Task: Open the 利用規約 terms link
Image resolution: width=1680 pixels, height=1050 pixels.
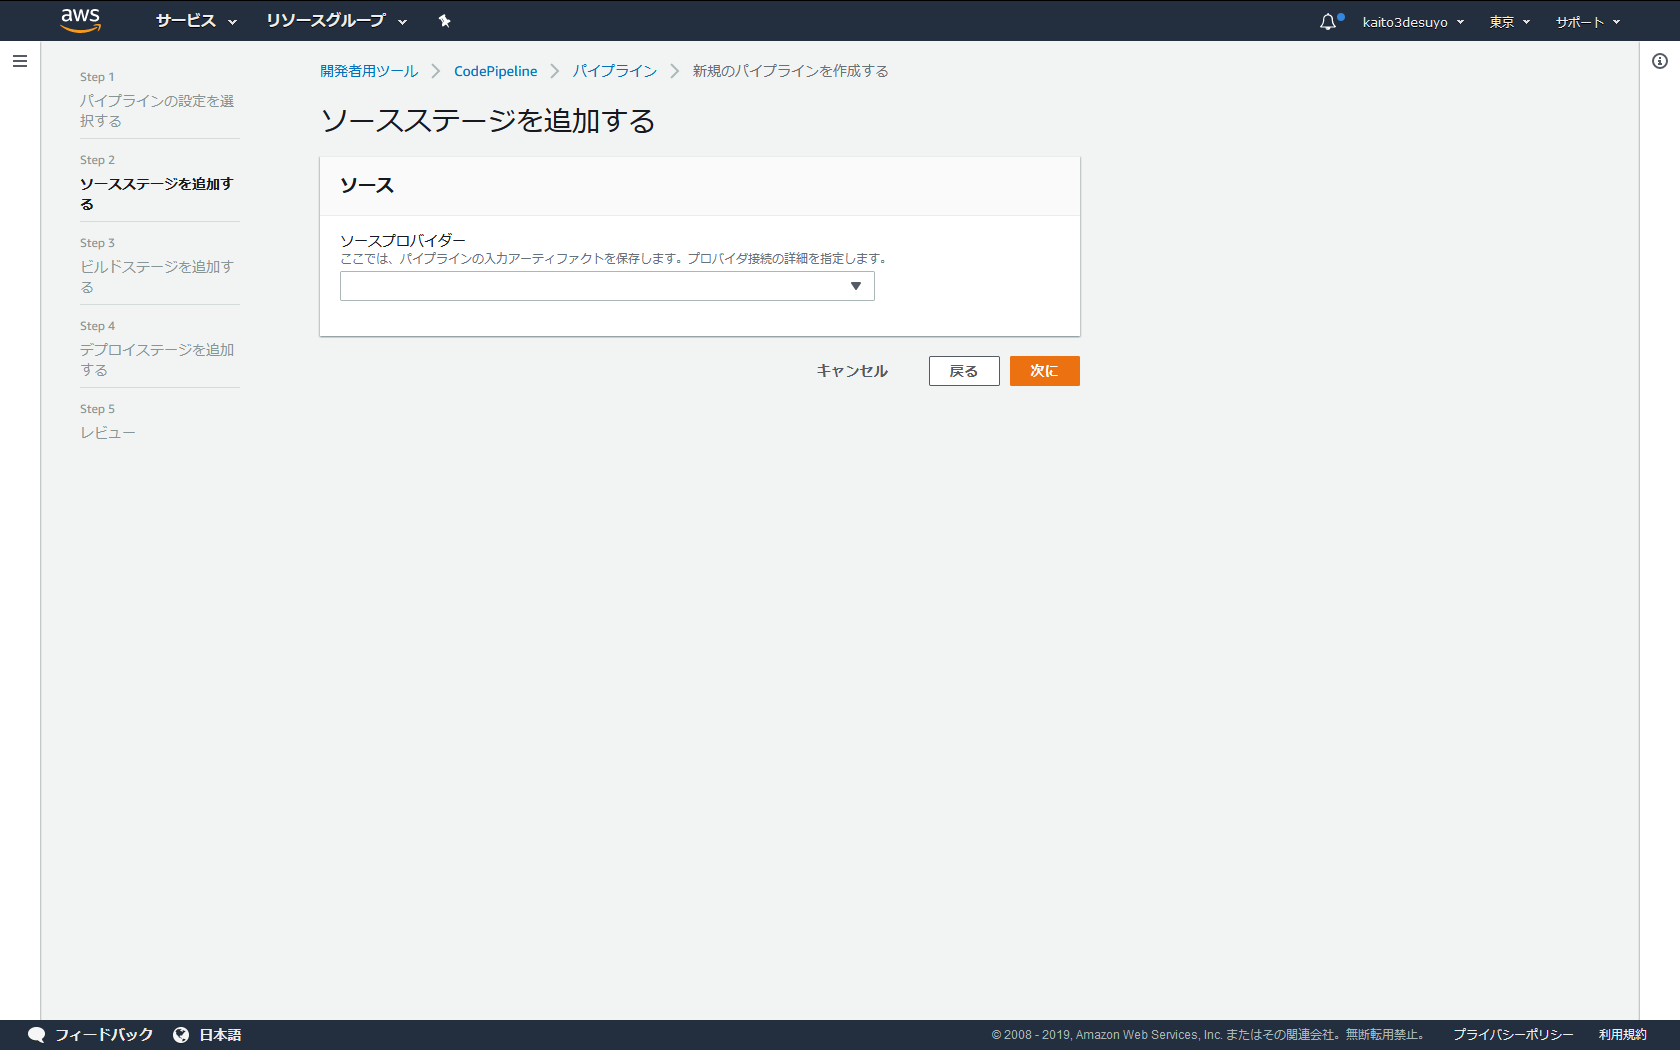Action: pyautogui.click(x=1622, y=1035)
